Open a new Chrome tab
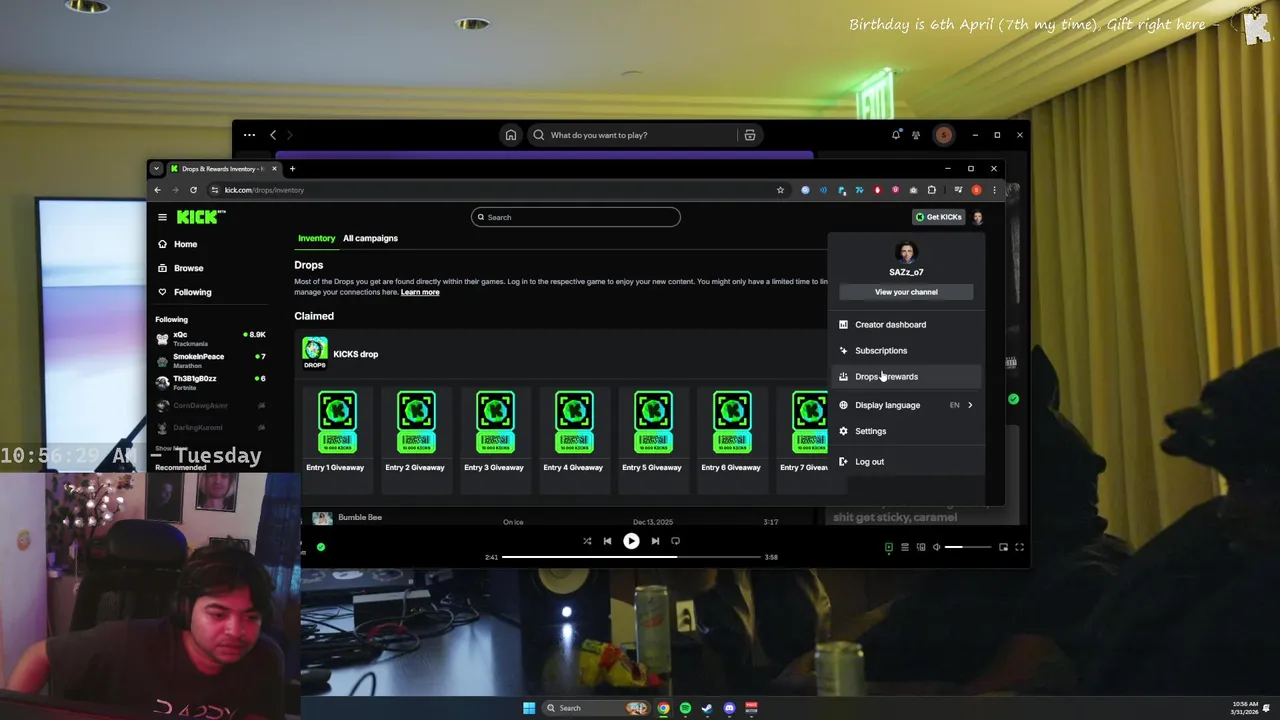This screenshot has width=1280, height=720. point(292,169)
